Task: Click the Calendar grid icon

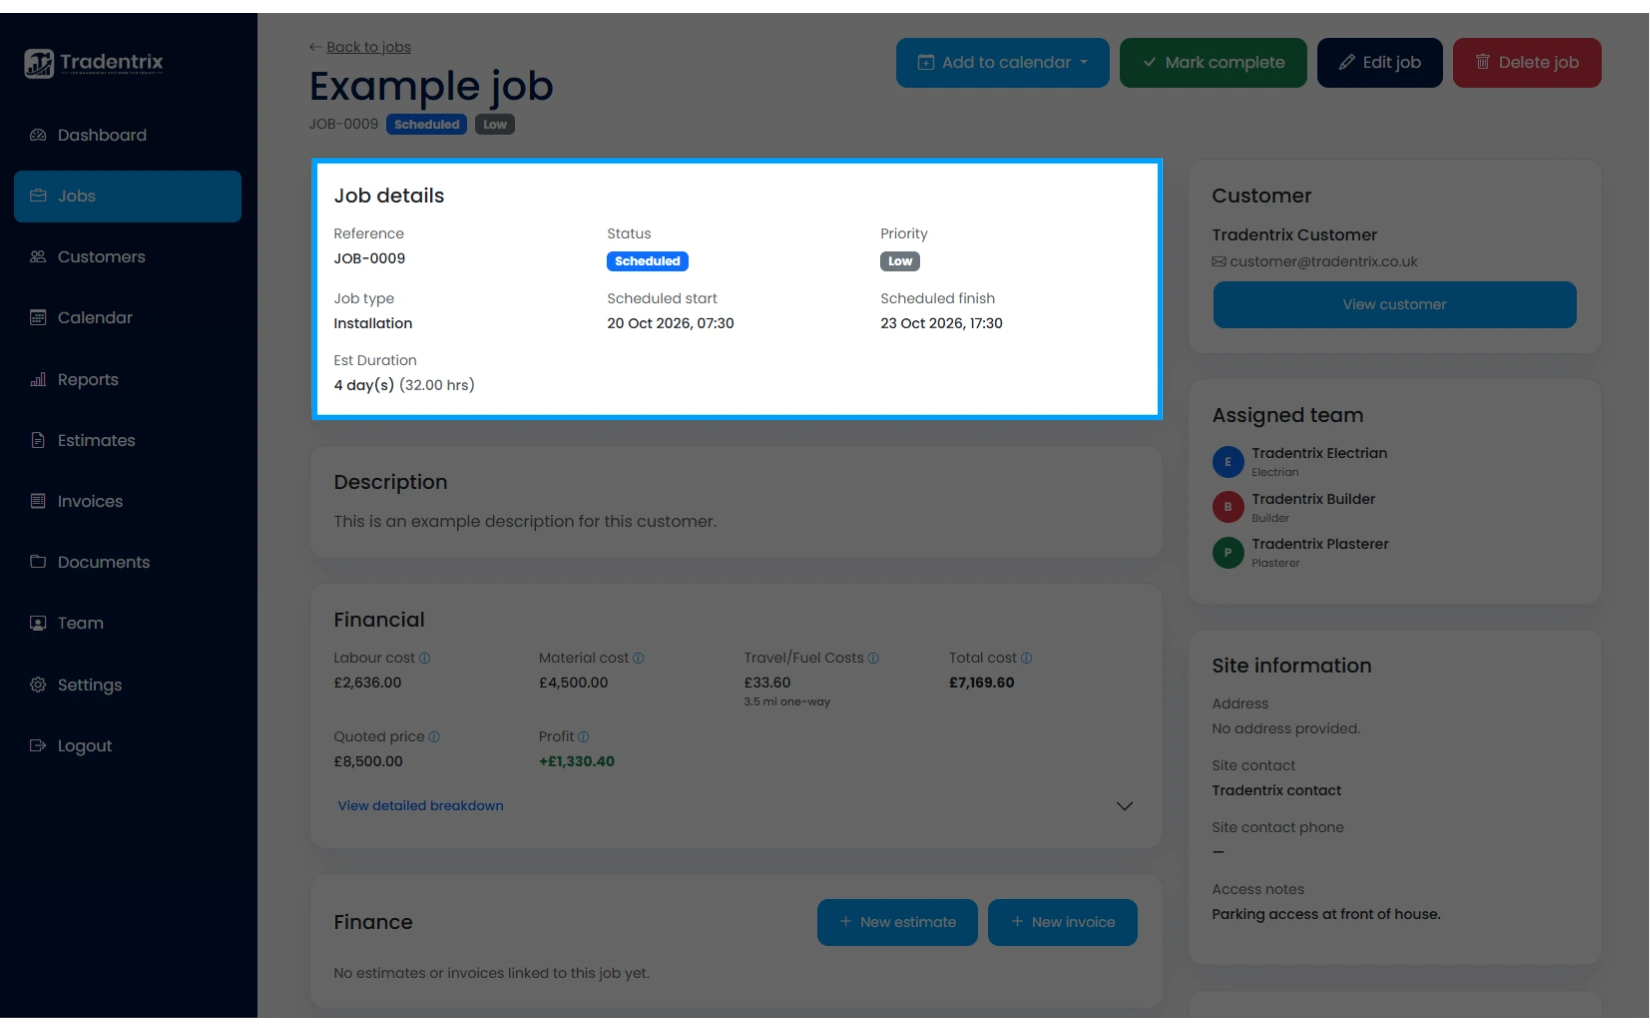Action: [x=38, y=318]
